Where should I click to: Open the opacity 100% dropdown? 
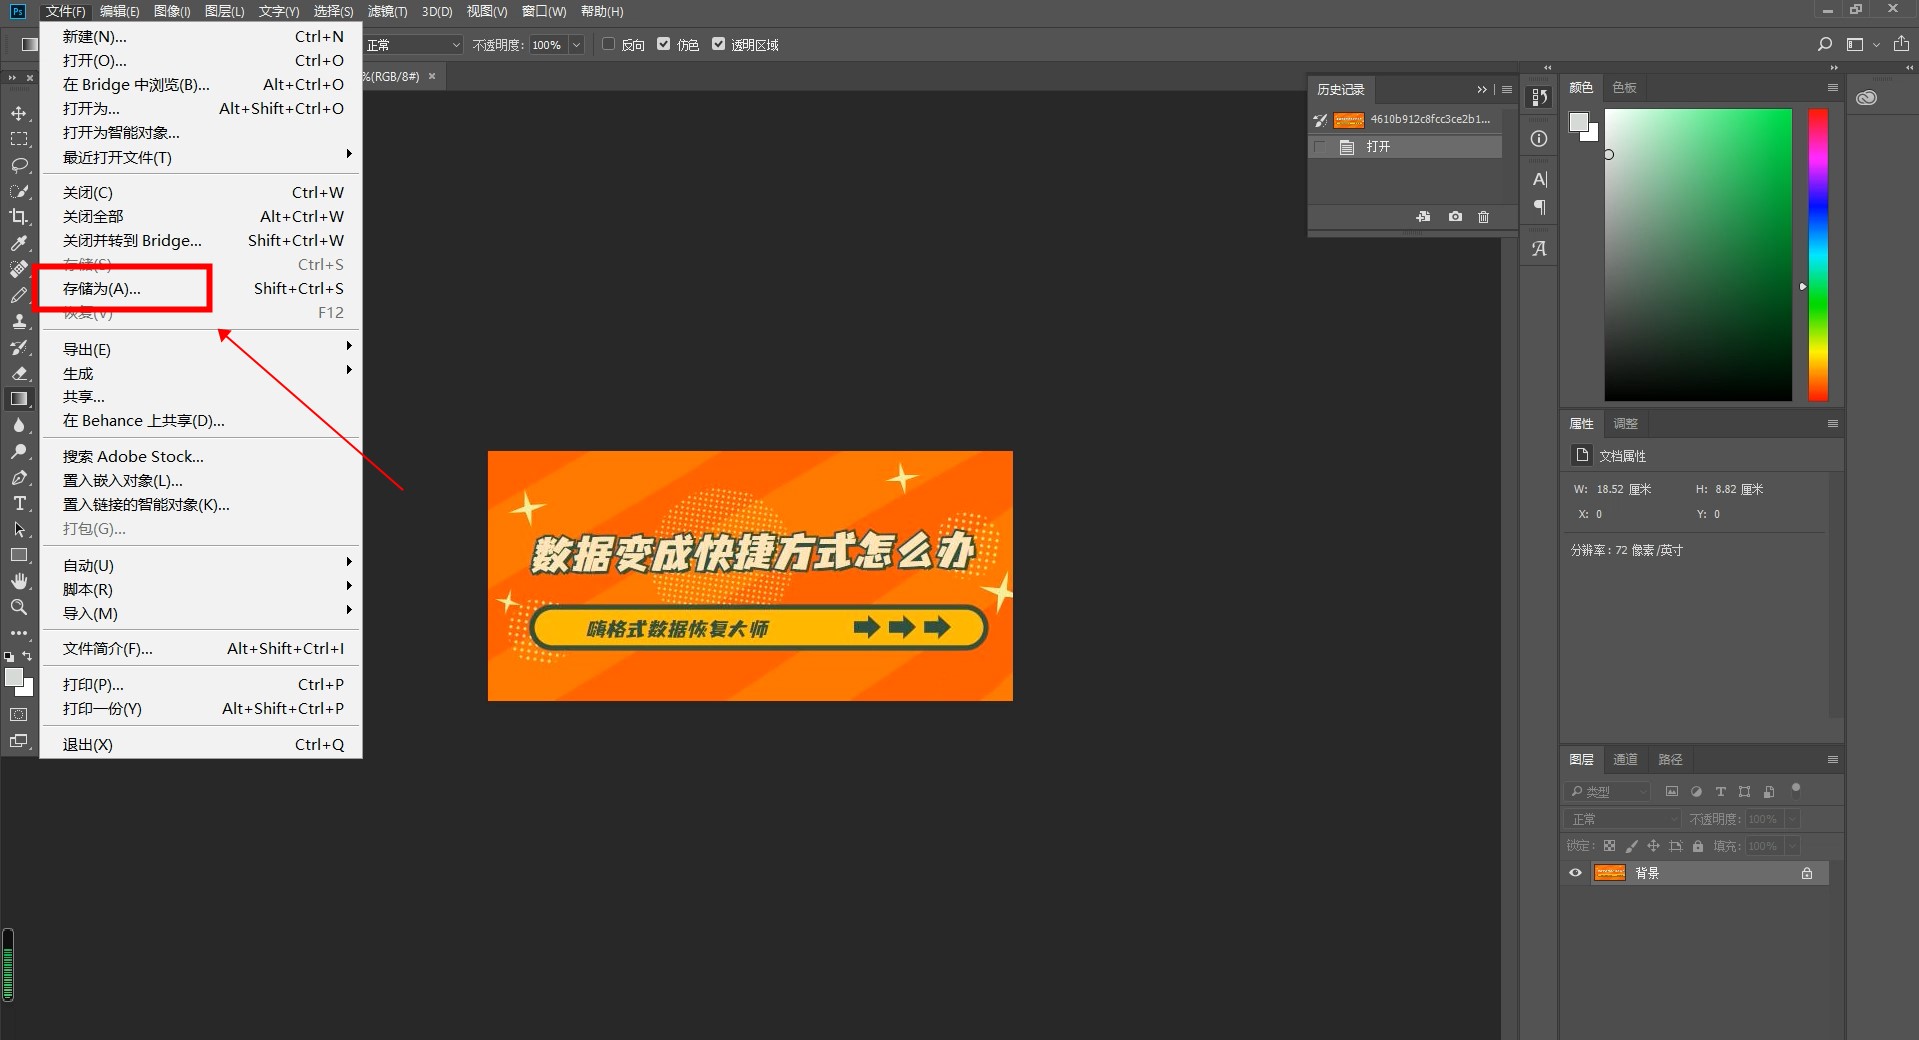coord(576,45)
